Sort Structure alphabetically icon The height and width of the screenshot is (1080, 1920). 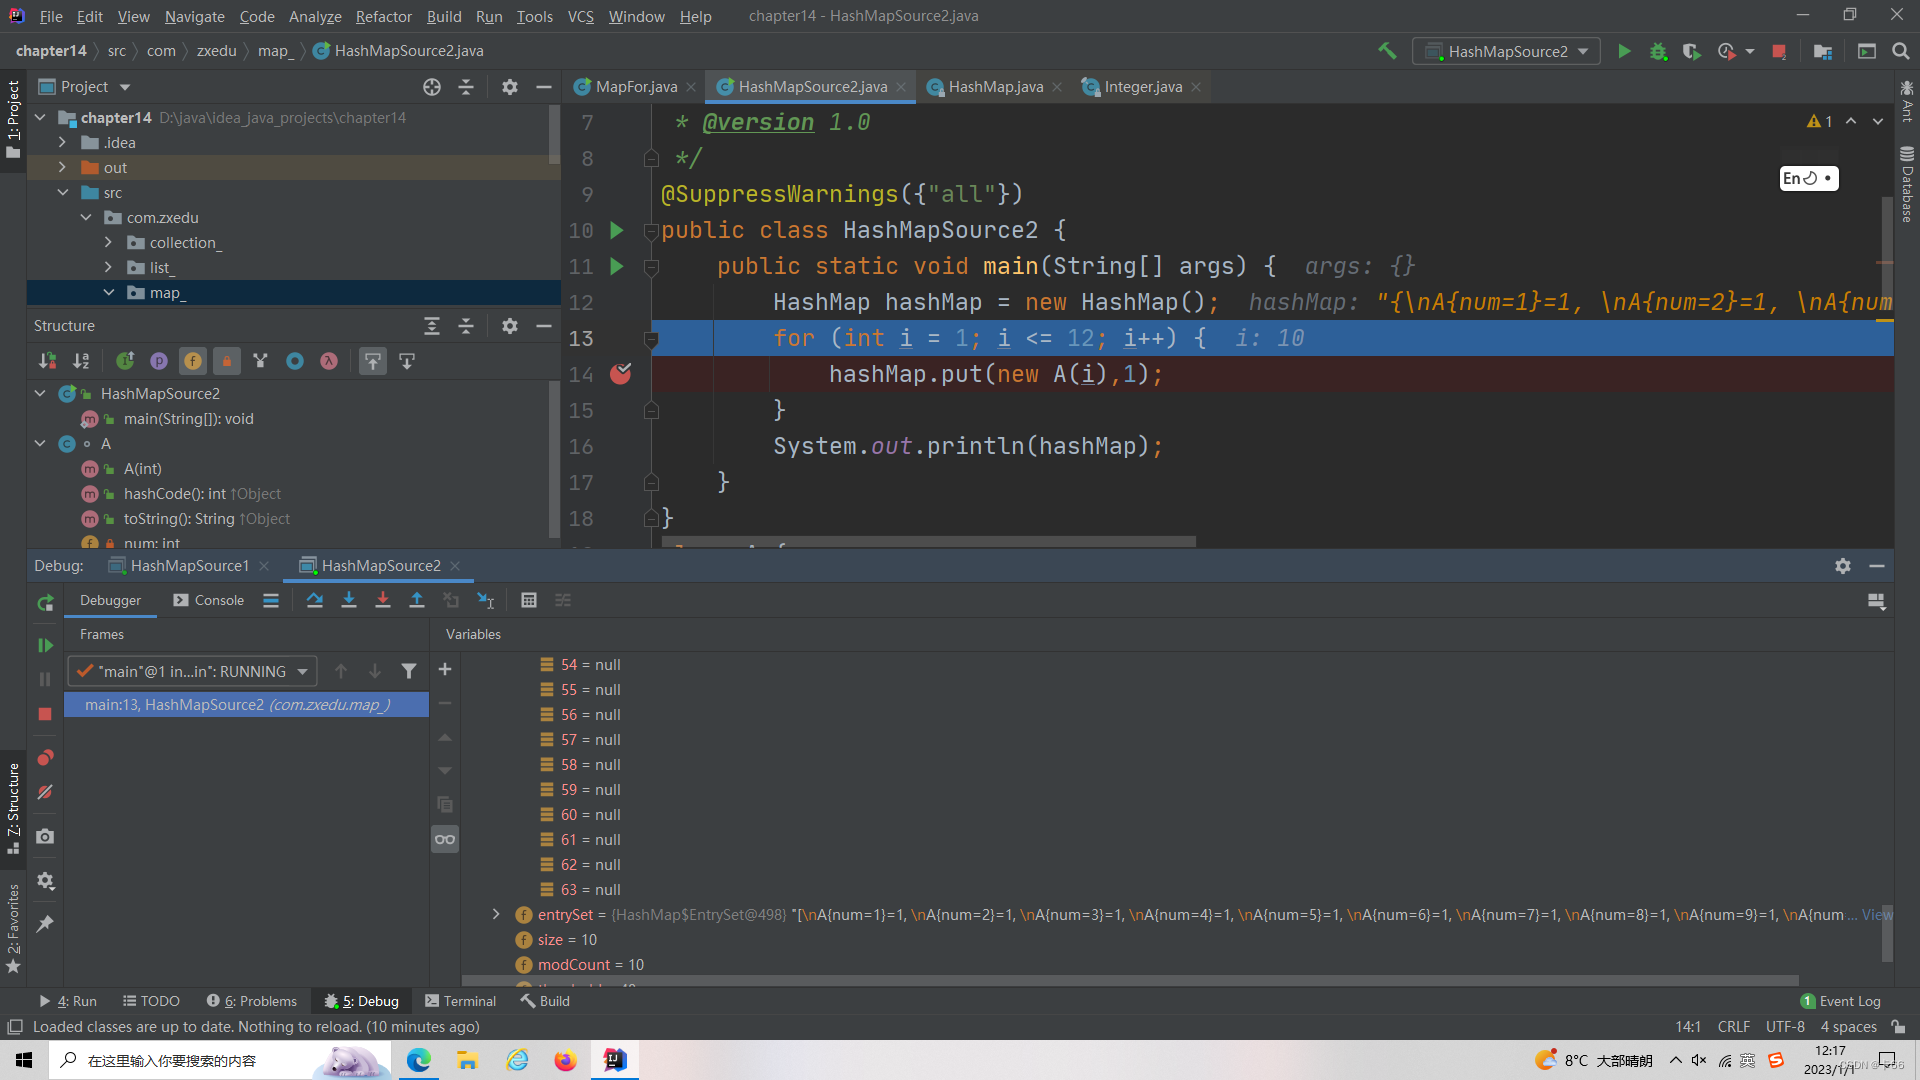click(x=81, y=361)
